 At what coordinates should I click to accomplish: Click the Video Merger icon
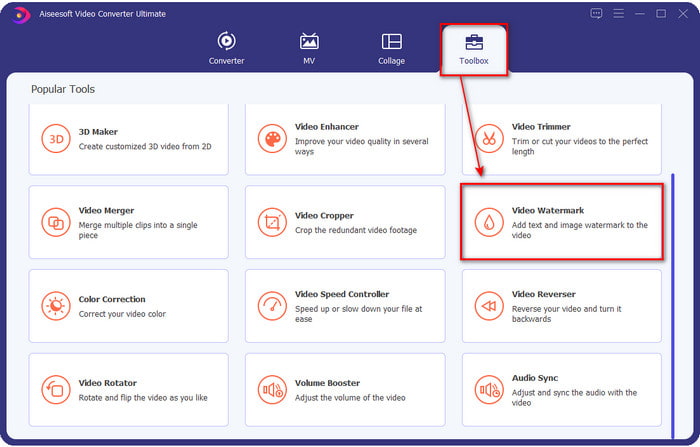pyautogui.click(x=56, y=222)
